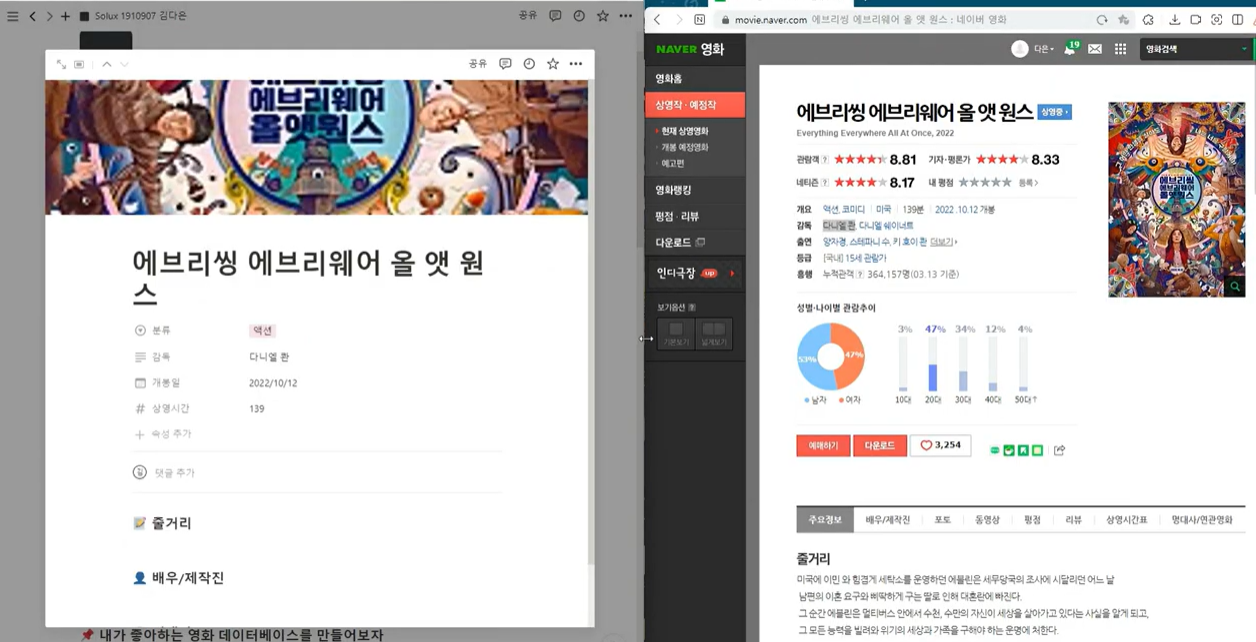Go to next database entry in popup

[124, 64]
